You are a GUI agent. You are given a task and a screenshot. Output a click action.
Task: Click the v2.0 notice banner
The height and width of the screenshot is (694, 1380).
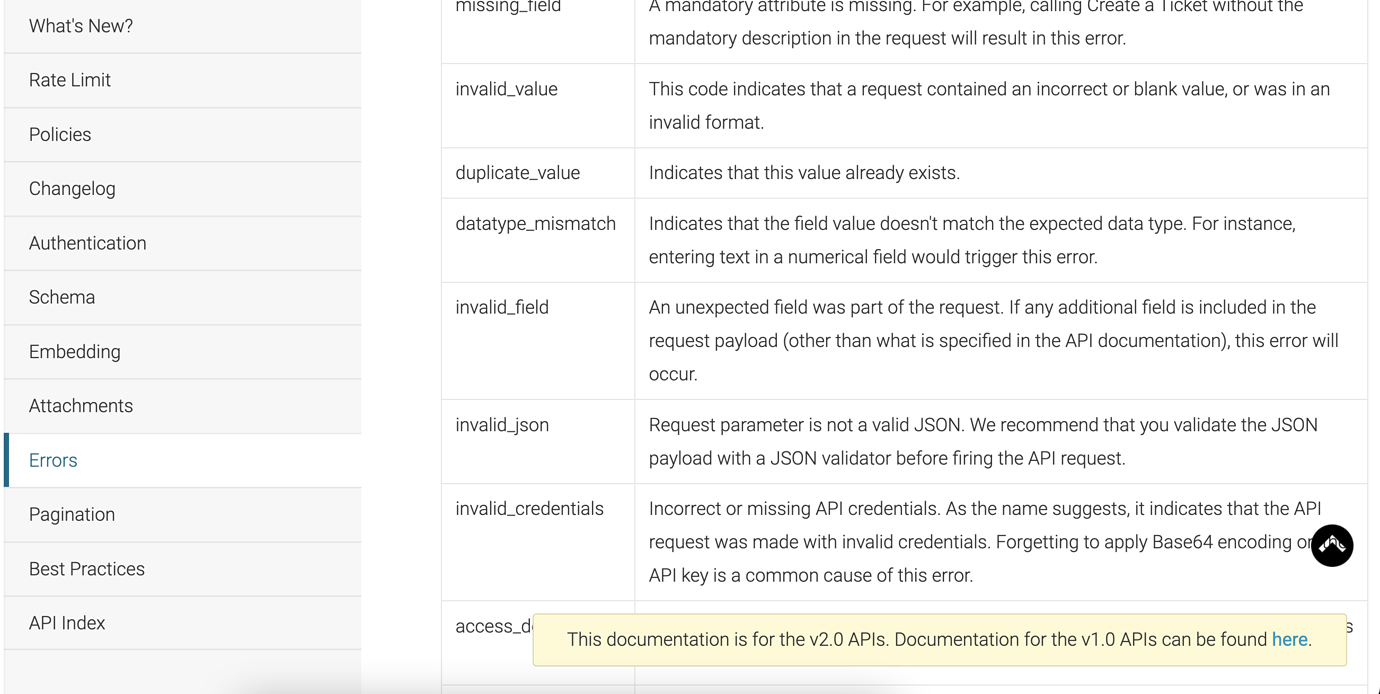click(940, 639)
